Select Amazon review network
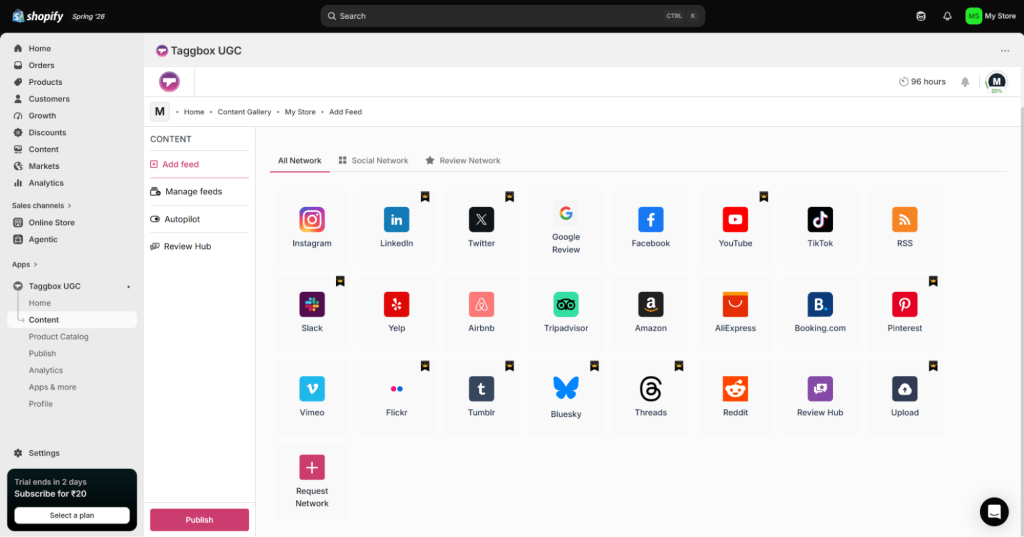 point(650,304)
